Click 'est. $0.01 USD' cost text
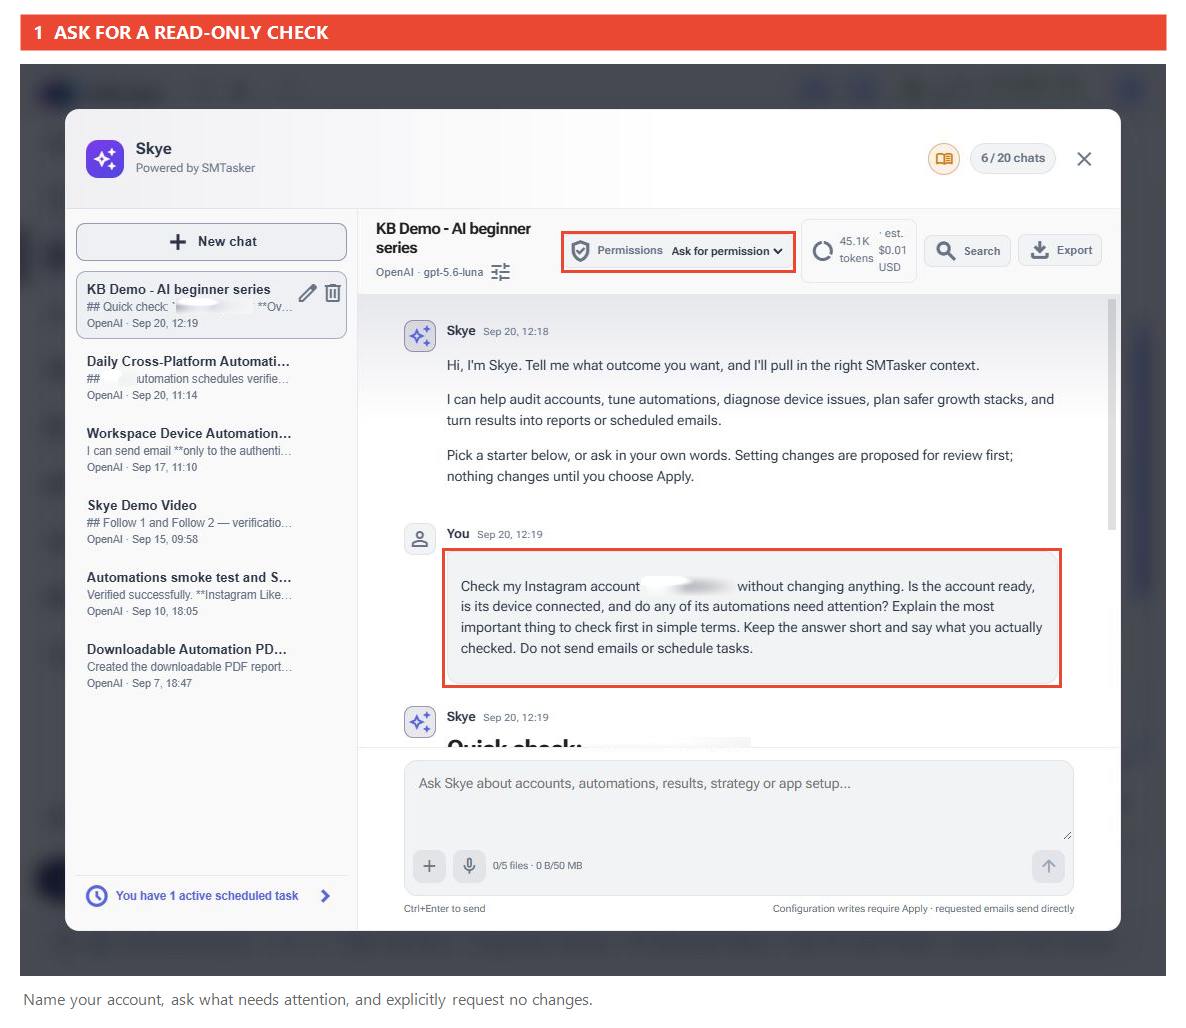The image size is (1186, 1028). click(892, 250)
